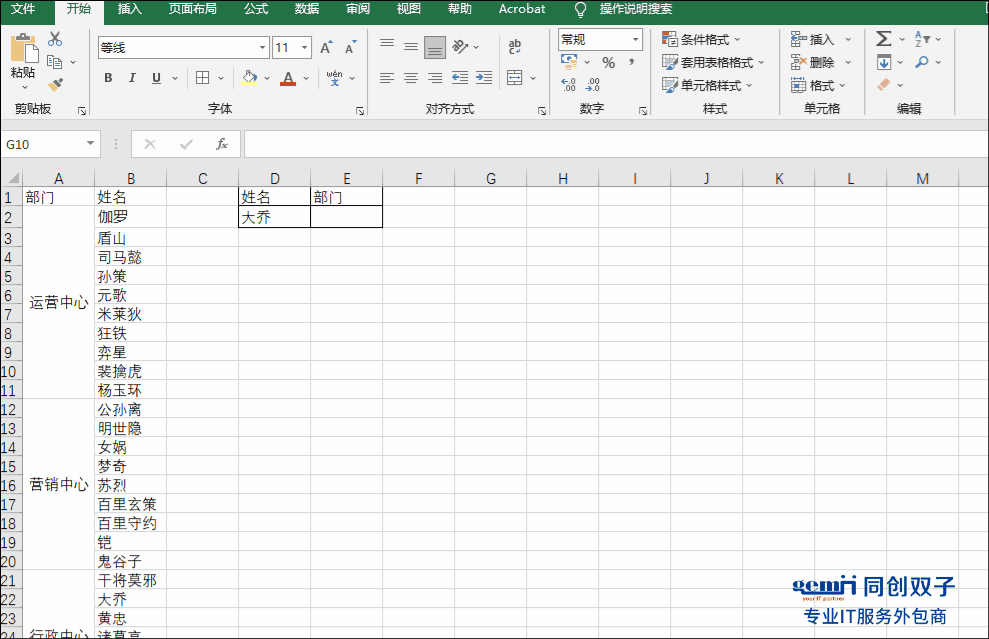
Task: Click the 粘贴 paste button
Action: (23, 57)
